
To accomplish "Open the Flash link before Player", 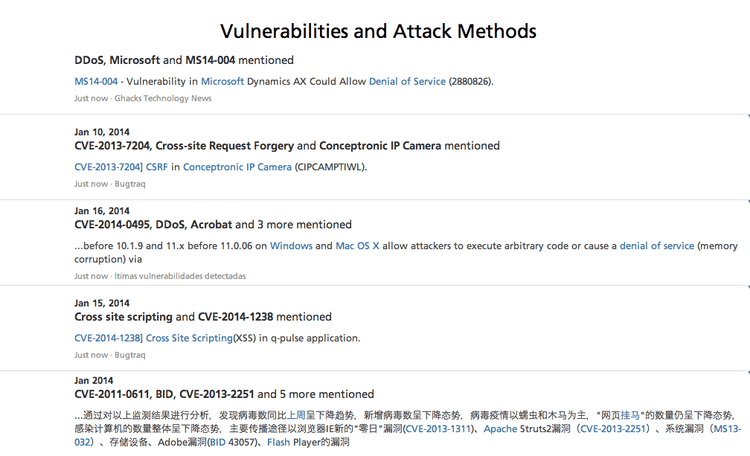I will pos(278,442).
